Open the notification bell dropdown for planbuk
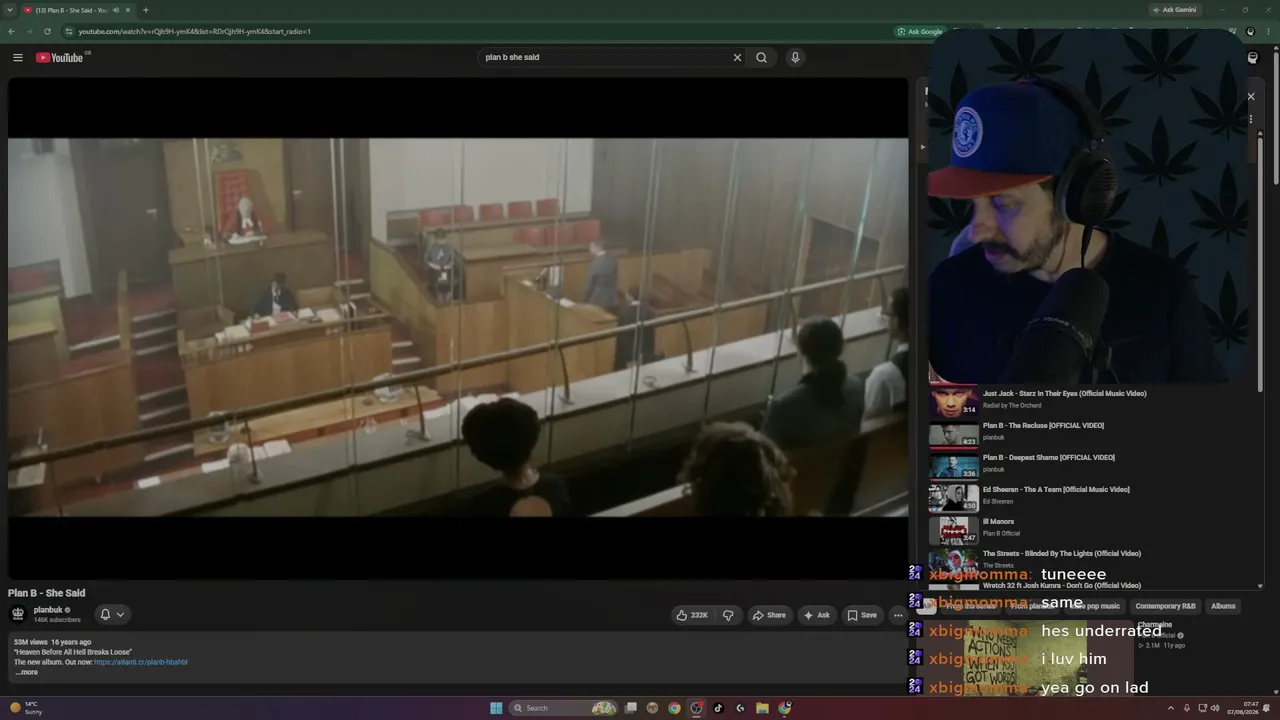 coord(111,614)
